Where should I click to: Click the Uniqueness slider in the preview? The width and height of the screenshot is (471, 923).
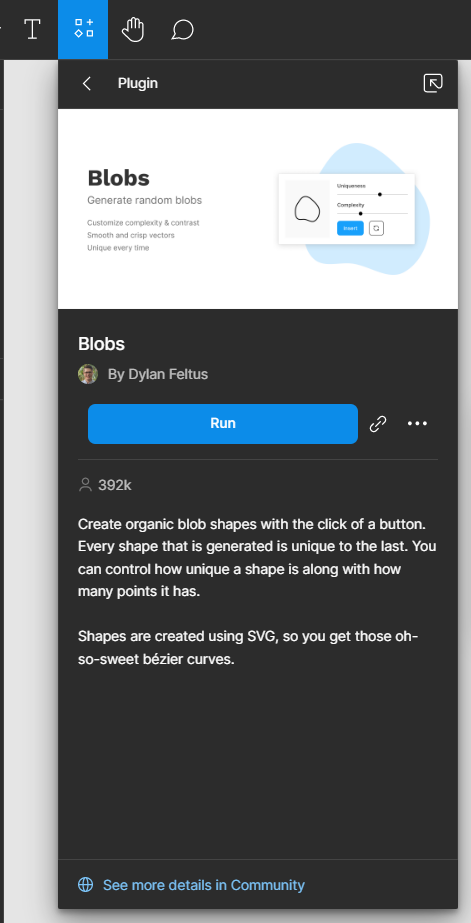click(372, 194)
